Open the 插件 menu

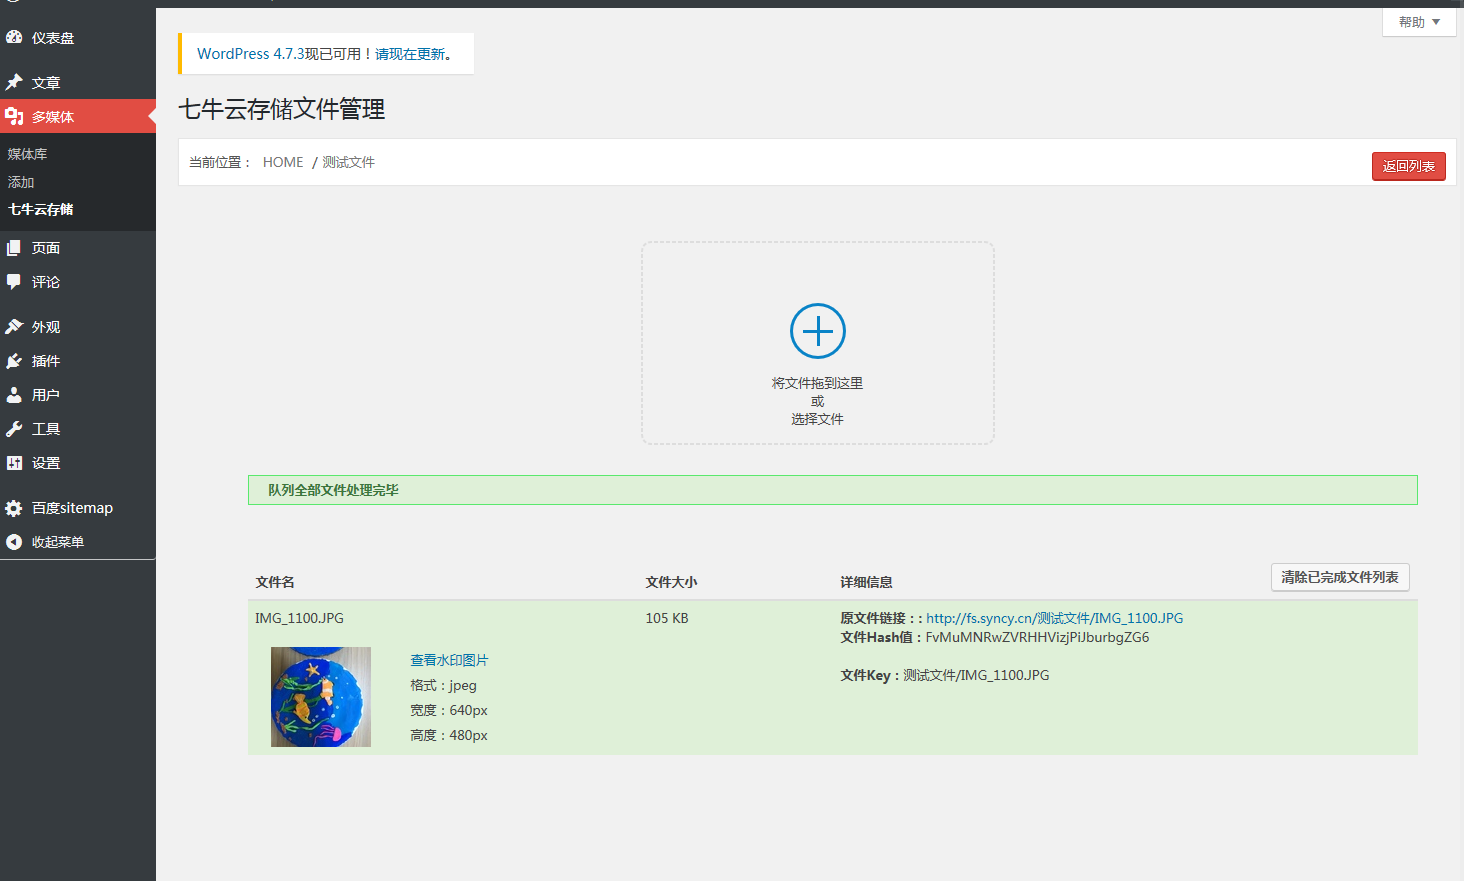pos(78,361)
